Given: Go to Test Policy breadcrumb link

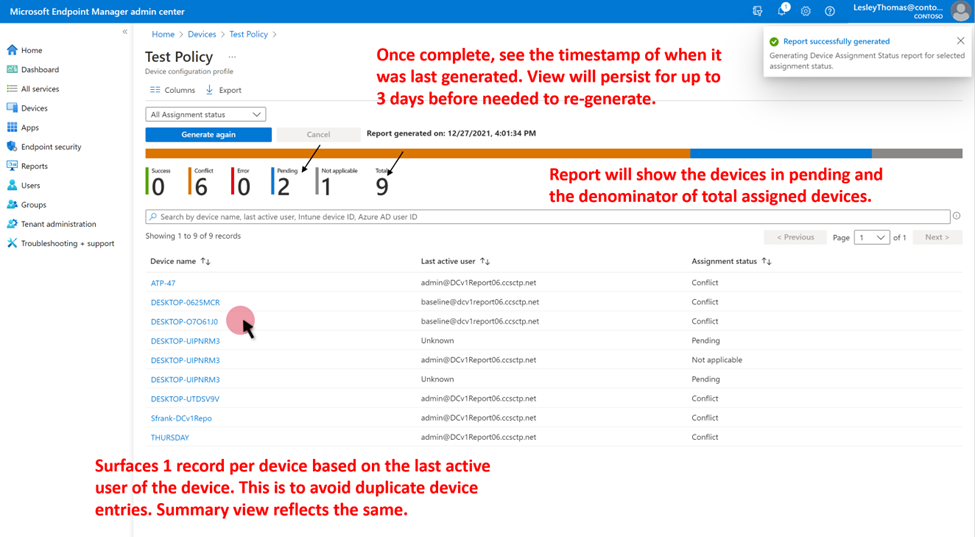Looking at the screenshot, I should [249, 34].
